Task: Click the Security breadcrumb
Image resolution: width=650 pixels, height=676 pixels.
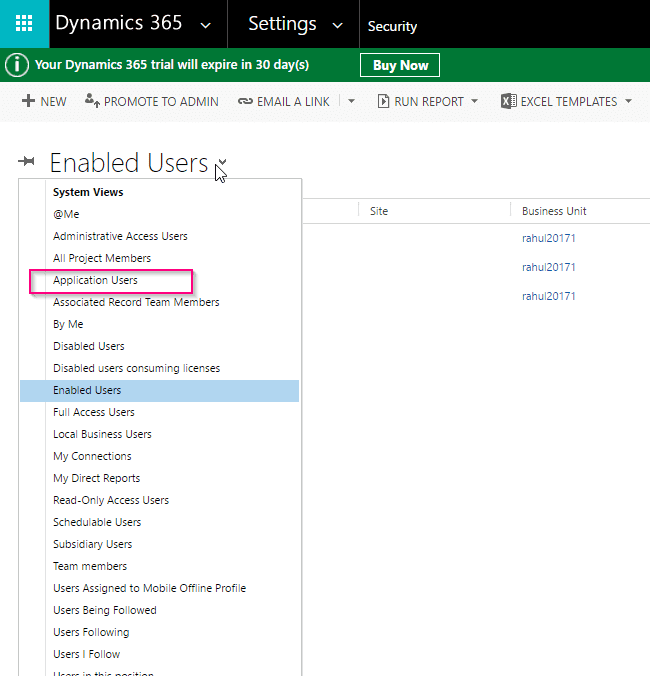Action: click(x=392, y=26)
